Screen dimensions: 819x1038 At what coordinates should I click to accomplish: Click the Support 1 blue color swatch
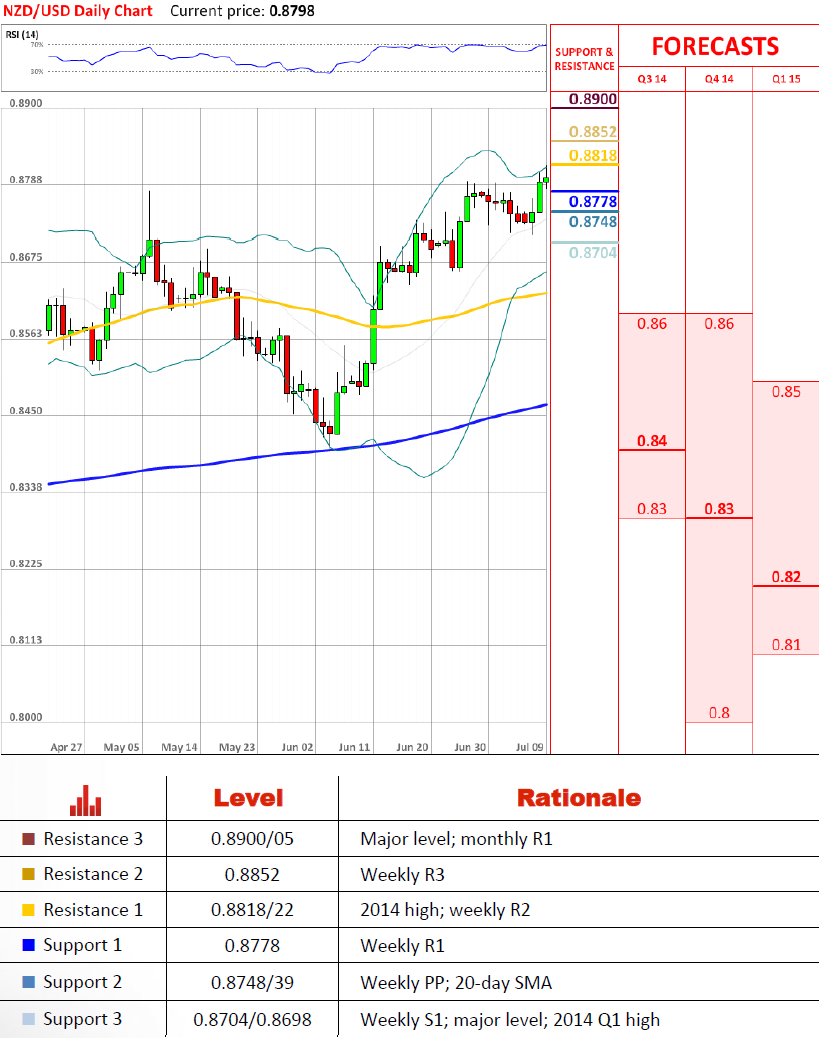tap(28, 945)
